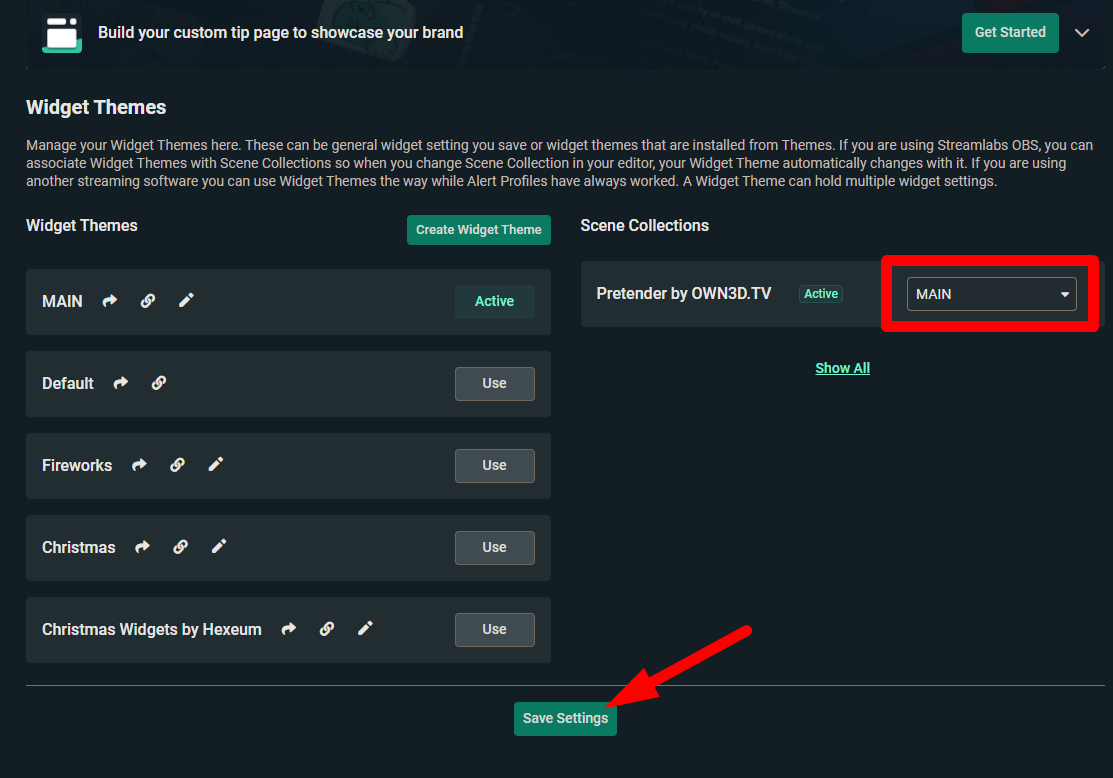Copy link icon for Default theme
Screen dimensions: 1113x778
point(159,383)
